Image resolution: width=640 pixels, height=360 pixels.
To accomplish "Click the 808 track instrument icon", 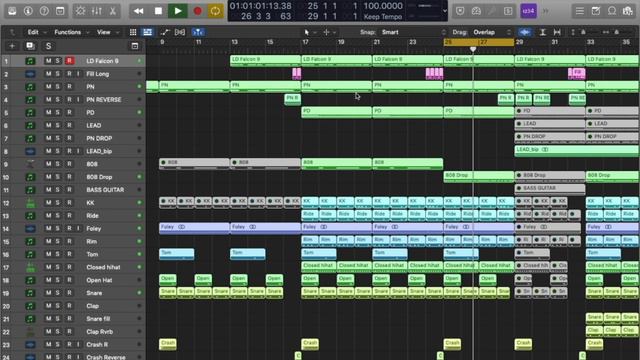I will point(30,164).
